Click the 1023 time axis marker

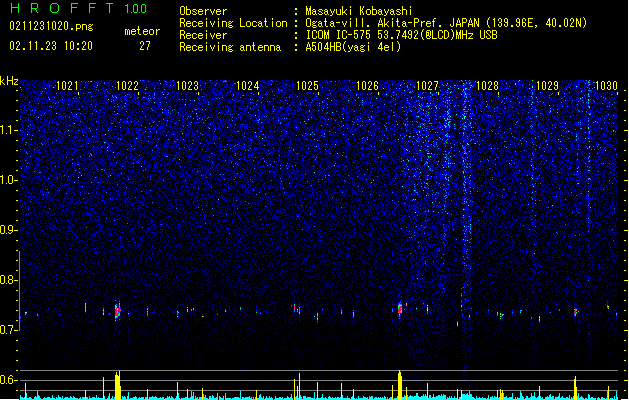[187, 86]
